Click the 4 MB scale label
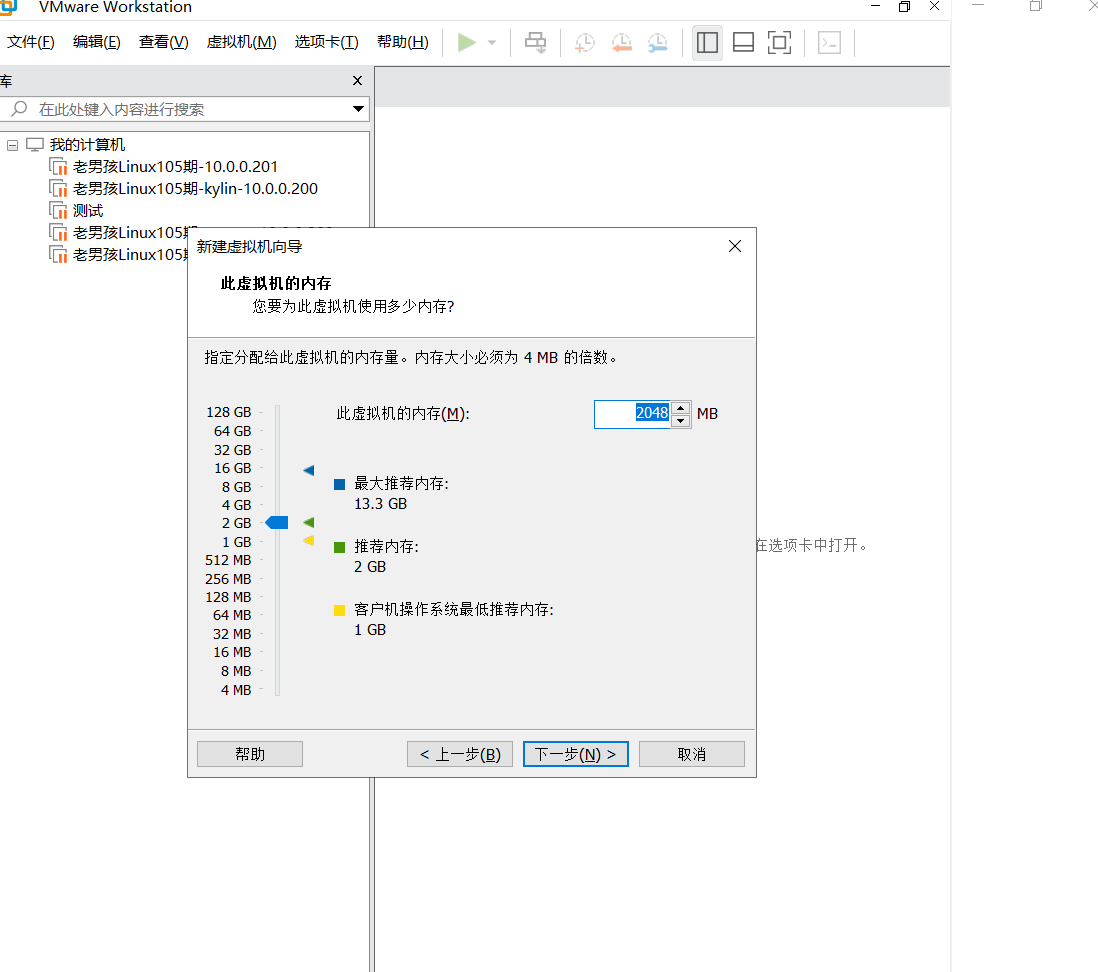 coord(236,690)
